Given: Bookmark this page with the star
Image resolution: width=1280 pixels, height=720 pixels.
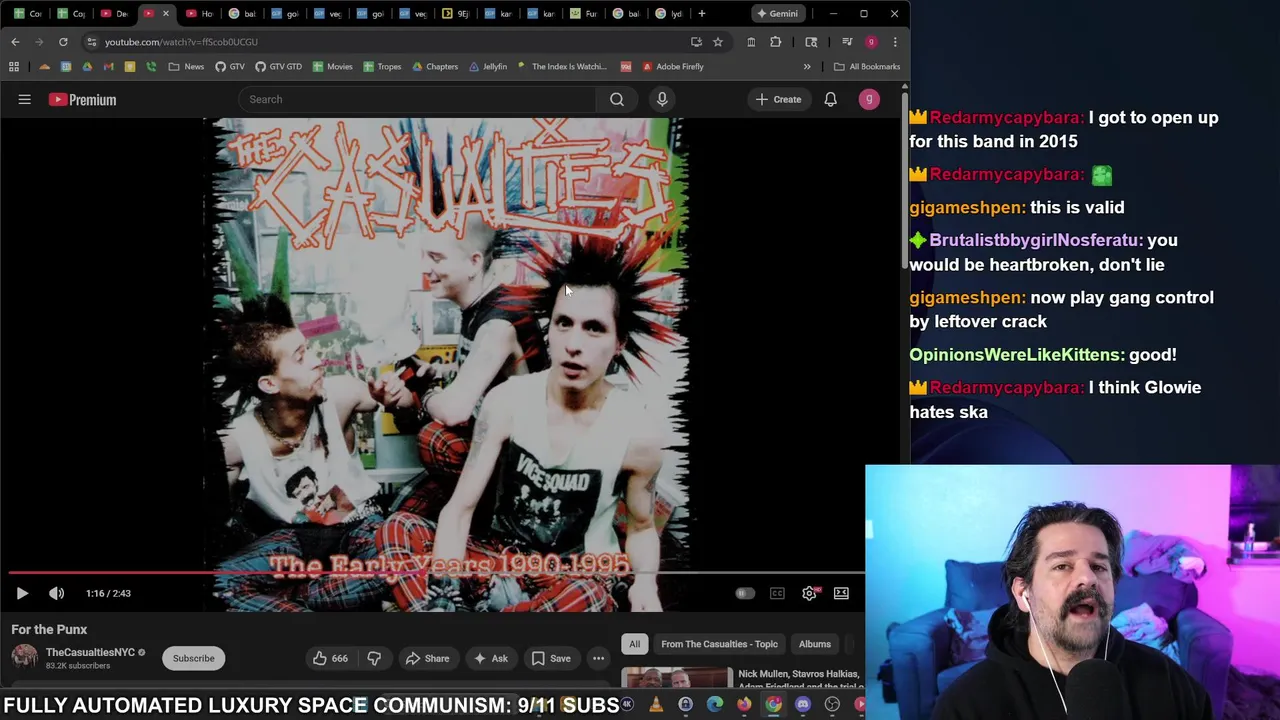Looking at the screenshot, I should (717, 42).
